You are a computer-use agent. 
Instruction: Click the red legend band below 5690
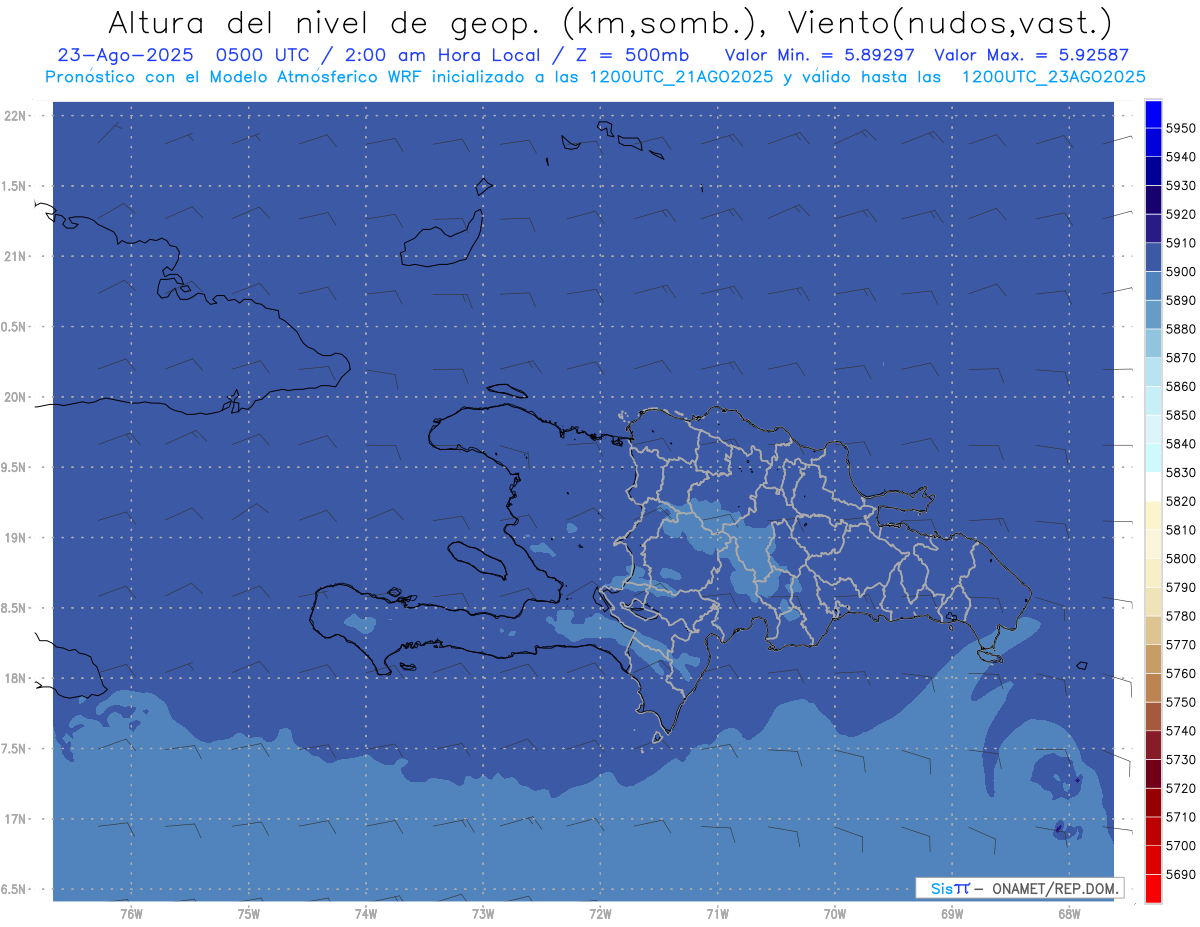click(x=1153, y=888)
